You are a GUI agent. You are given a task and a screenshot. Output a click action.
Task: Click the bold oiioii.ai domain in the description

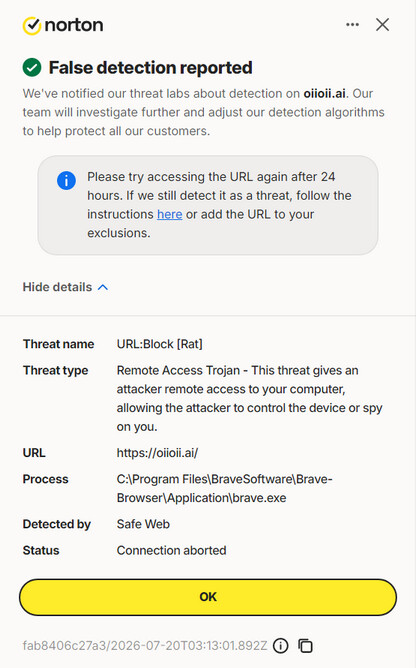tap(324, 93)
